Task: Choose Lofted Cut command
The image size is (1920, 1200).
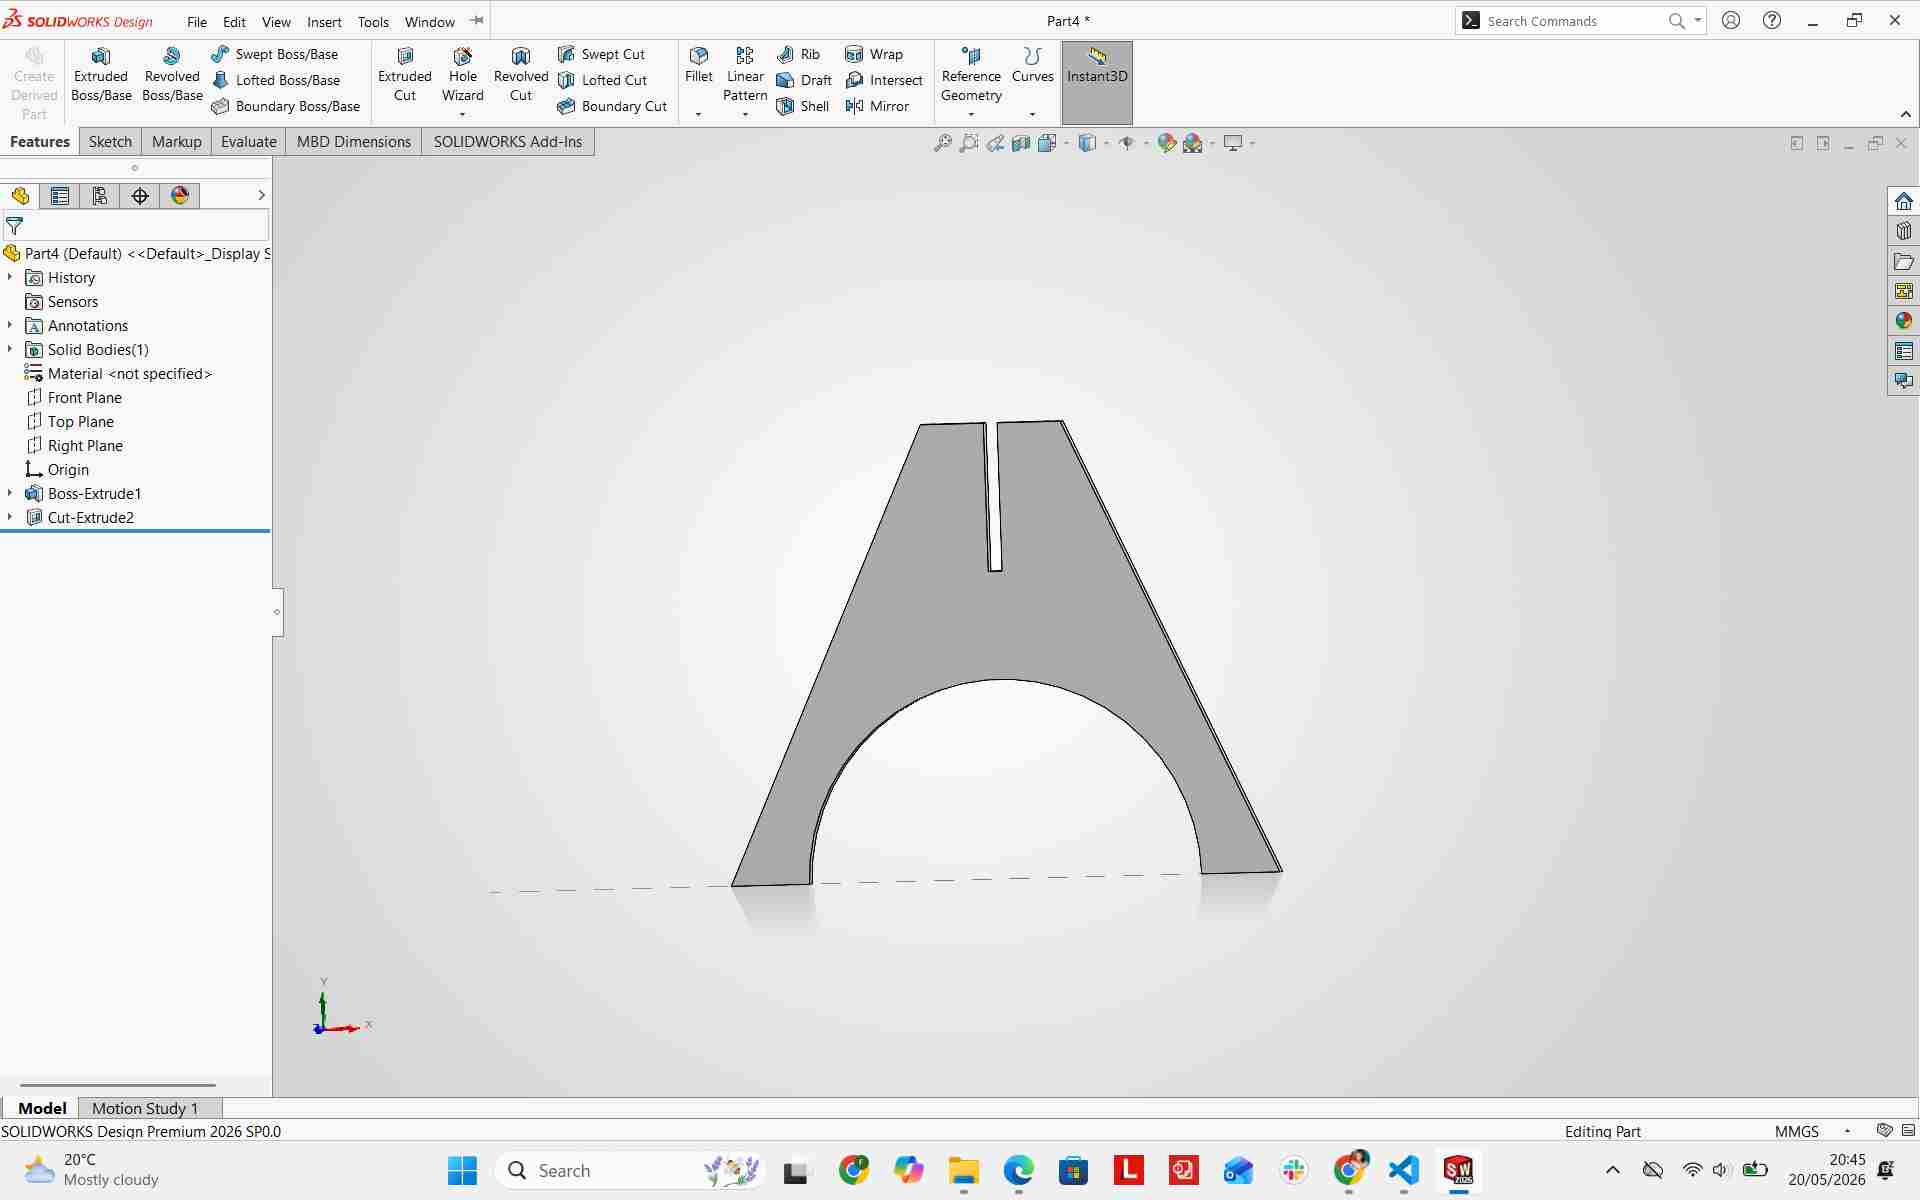Action: pyautogui.click(x=603, y=80)
